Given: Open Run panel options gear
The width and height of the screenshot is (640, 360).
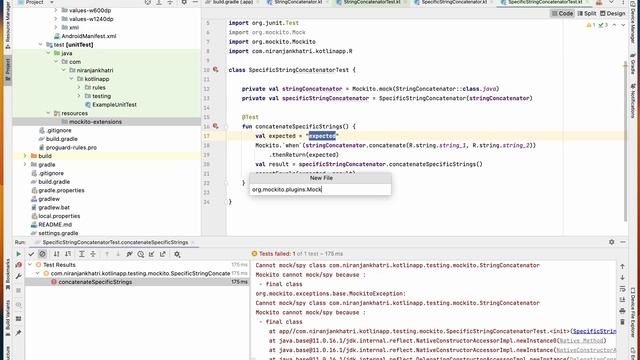Looking at the screenshot, I should 611,242.
